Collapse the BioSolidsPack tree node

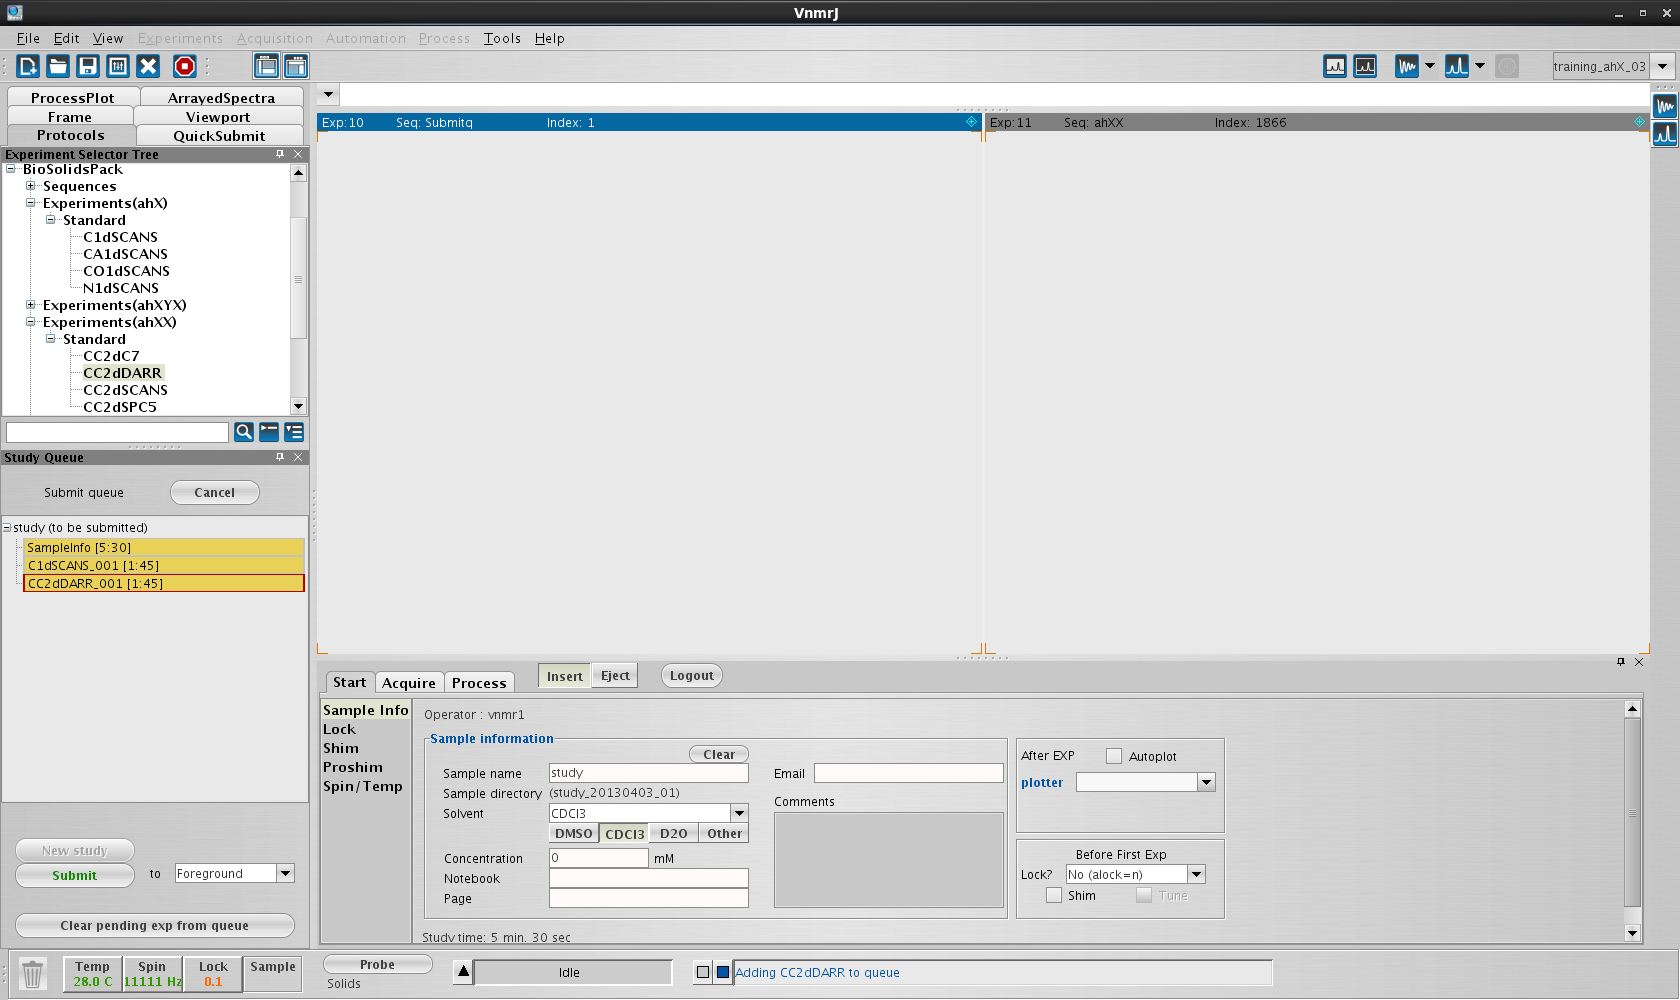[11, 169]
